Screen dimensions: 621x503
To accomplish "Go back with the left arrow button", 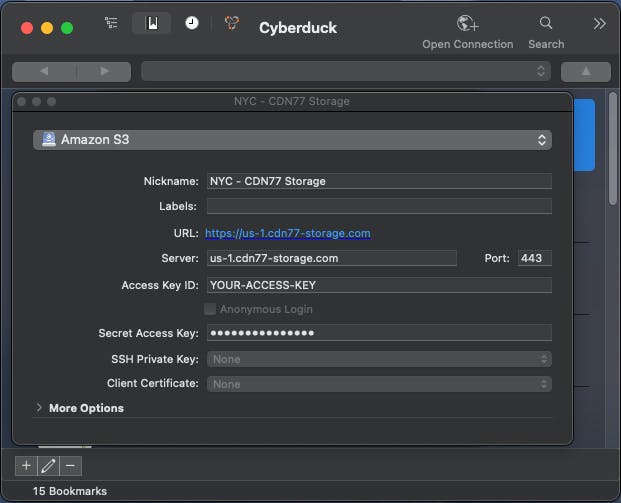I will pyautogui.click(x=44, y=72).
